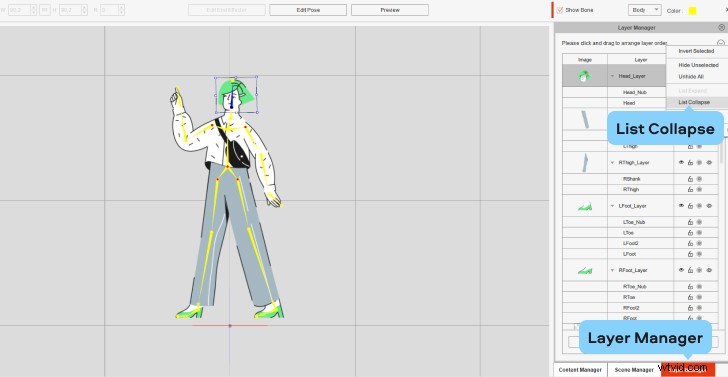Click the lock icon on RFoot2 row
Image resolution: width=728 pixels, height=377 pixels.
pyautogui.click(x=690, y=308)
